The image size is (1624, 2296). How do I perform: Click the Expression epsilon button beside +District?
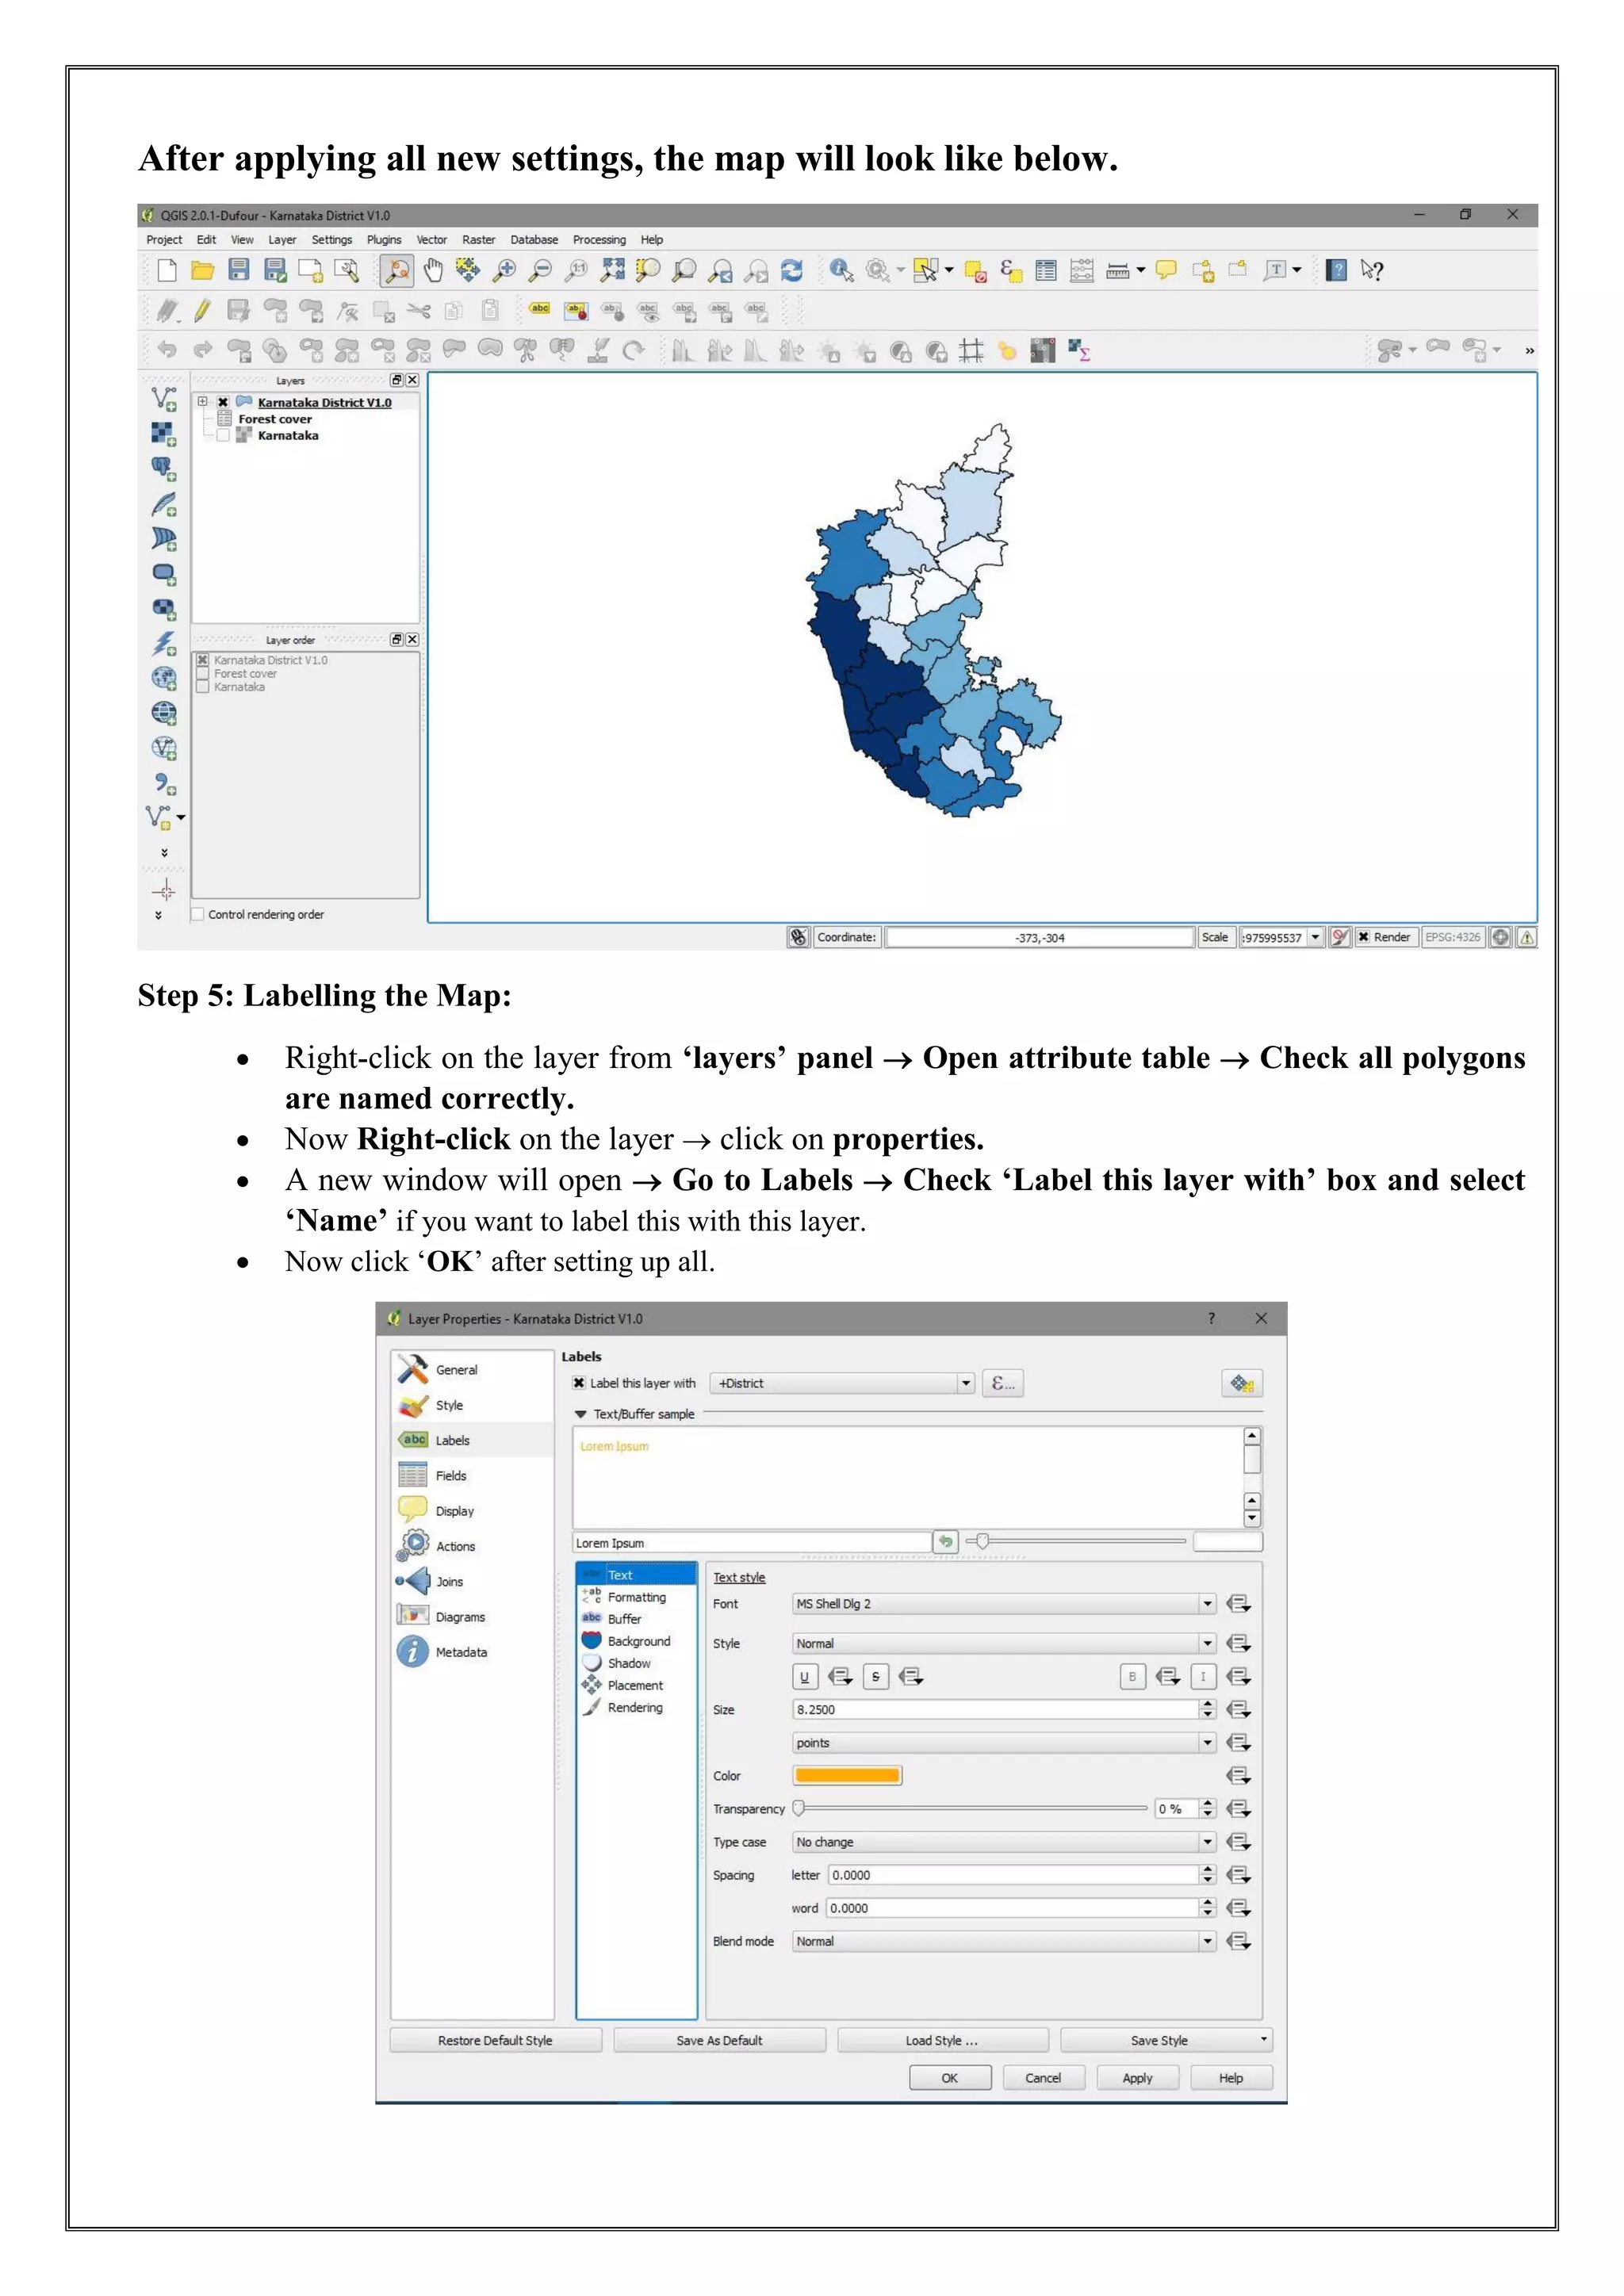point(1002,1383)
